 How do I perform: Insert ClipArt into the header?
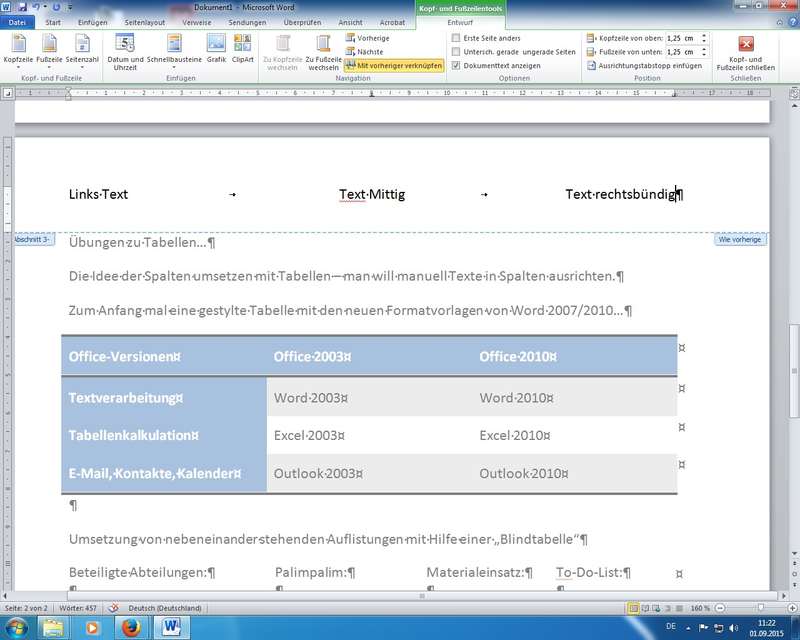(x=242, y=49)
